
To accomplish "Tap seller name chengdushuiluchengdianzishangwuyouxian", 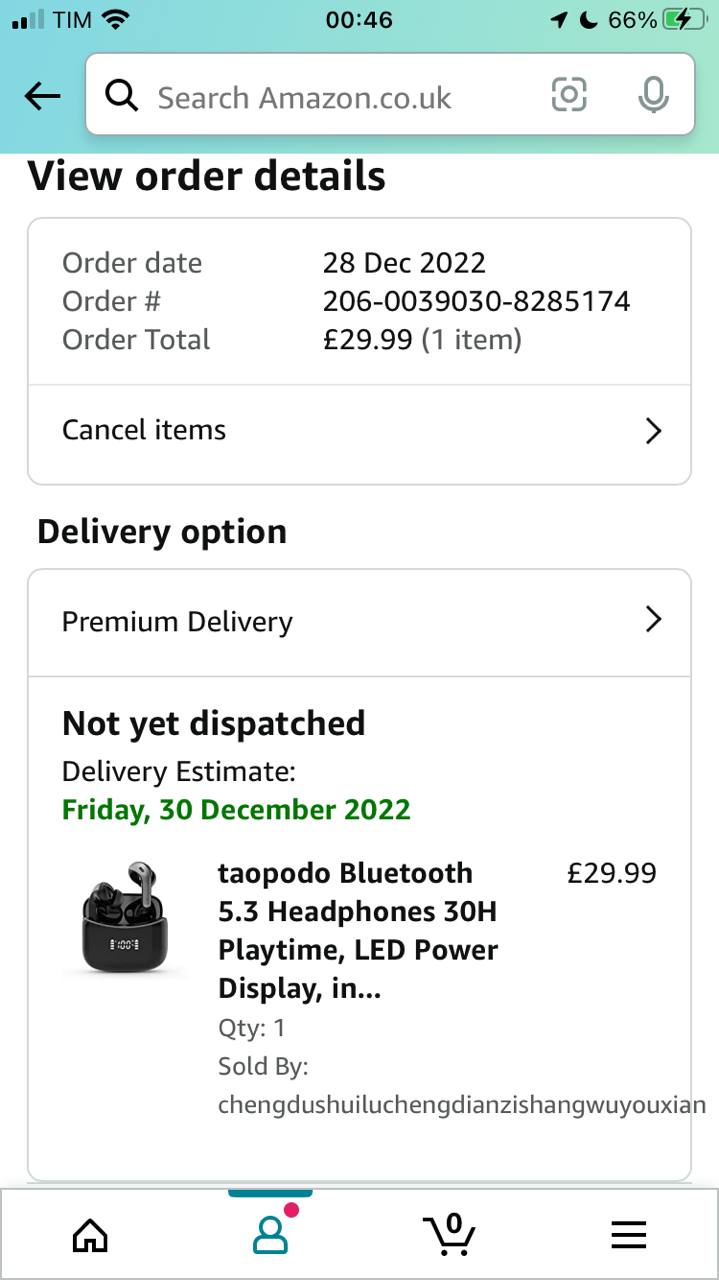I will (462, 1105).
